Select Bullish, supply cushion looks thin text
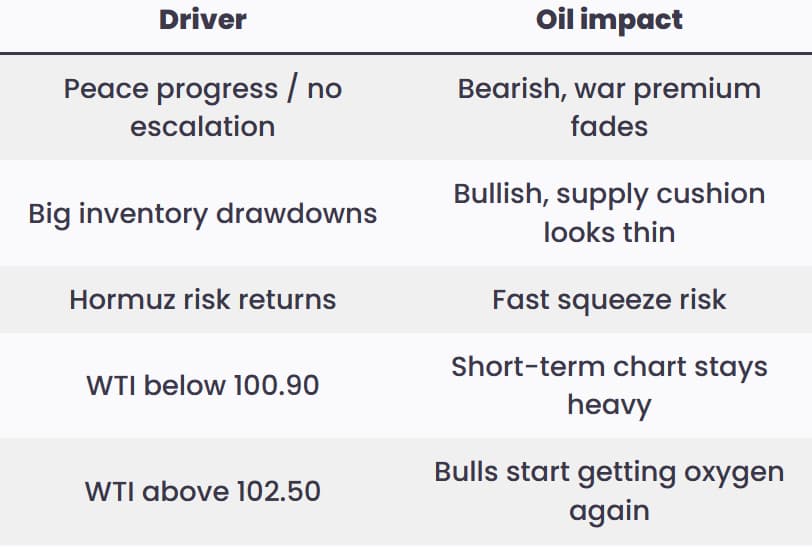 [609, 213]
